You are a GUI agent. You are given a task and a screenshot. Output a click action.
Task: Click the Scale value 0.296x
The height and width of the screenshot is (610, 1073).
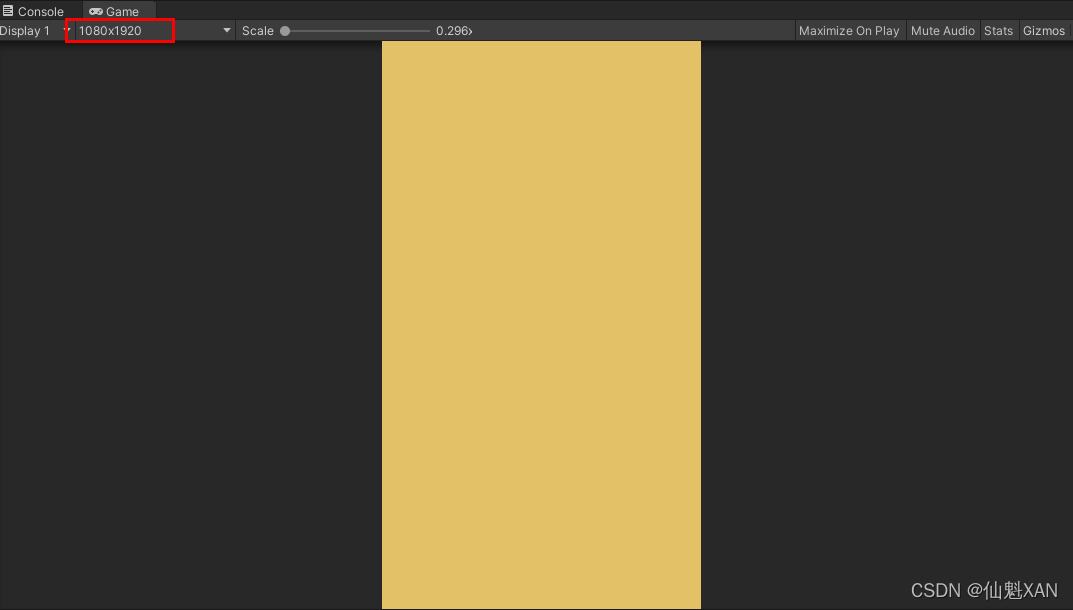(x=454, y=31)
